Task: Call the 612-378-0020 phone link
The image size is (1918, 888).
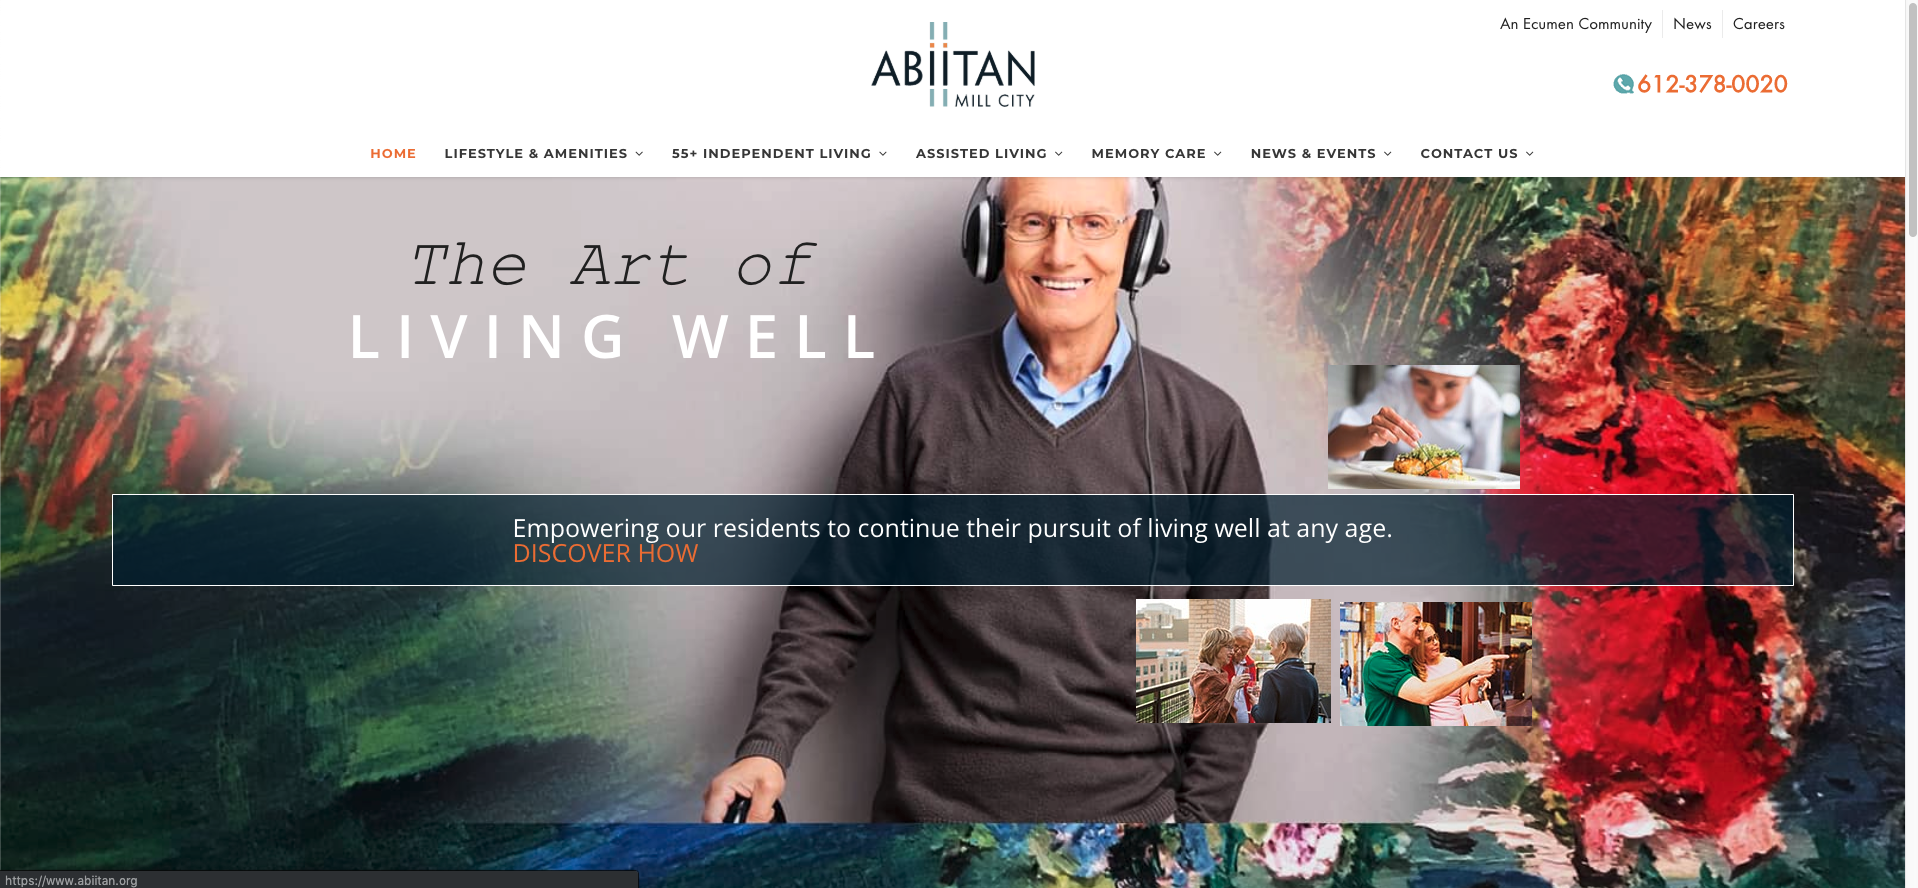Action: pyautogui.click(x=1712, y=84)
